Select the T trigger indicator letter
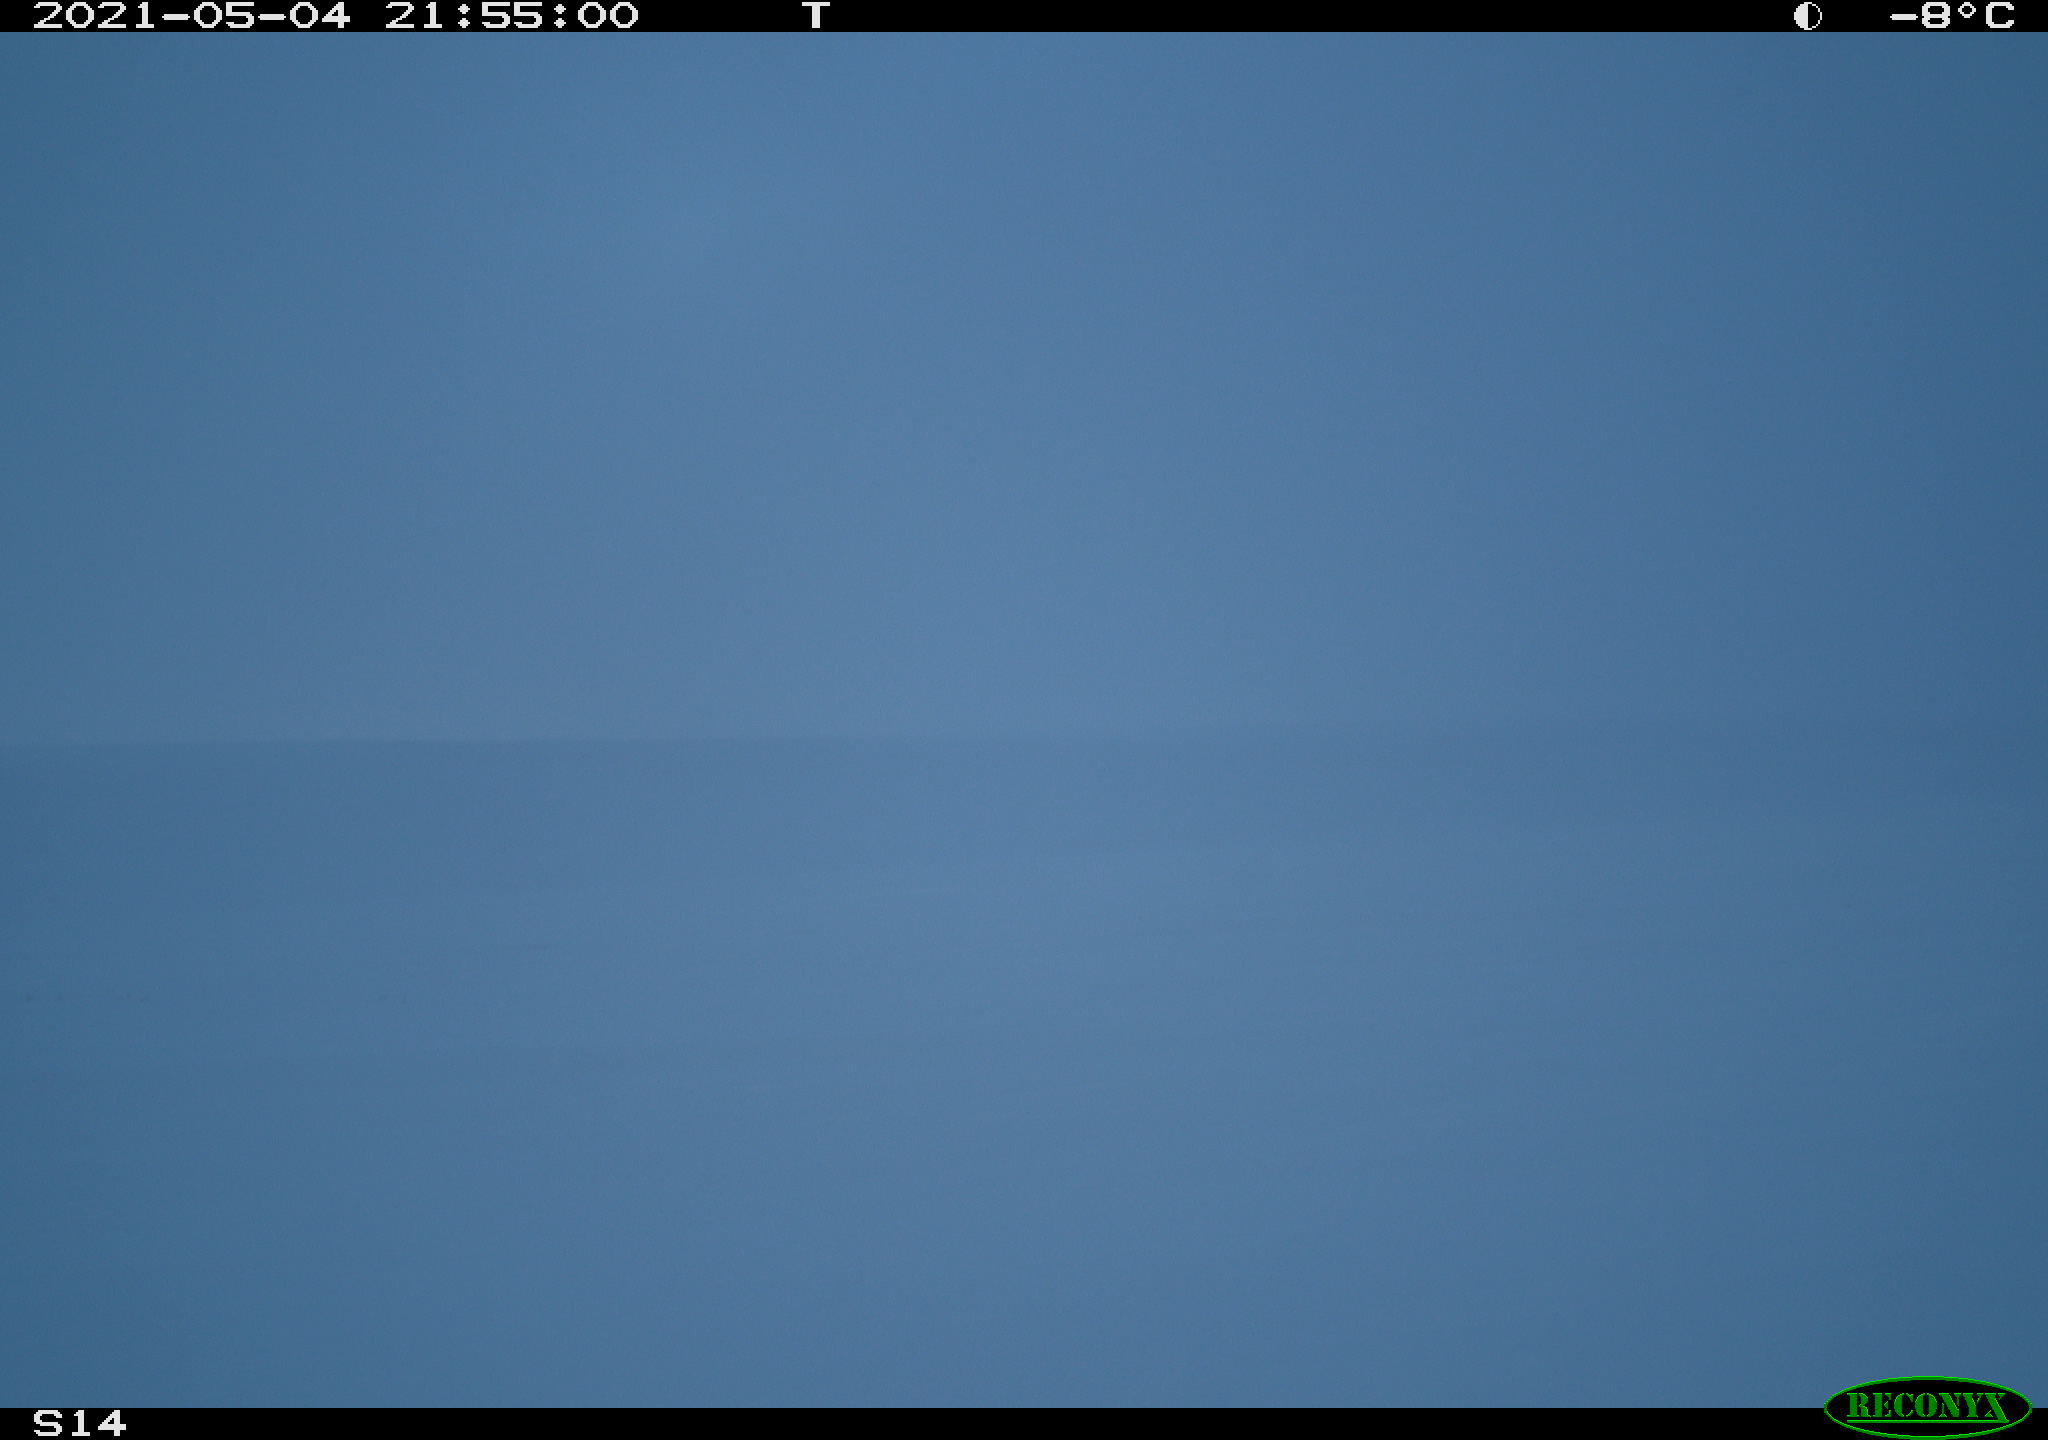2048x1440 pixels. tap(816, 16)
